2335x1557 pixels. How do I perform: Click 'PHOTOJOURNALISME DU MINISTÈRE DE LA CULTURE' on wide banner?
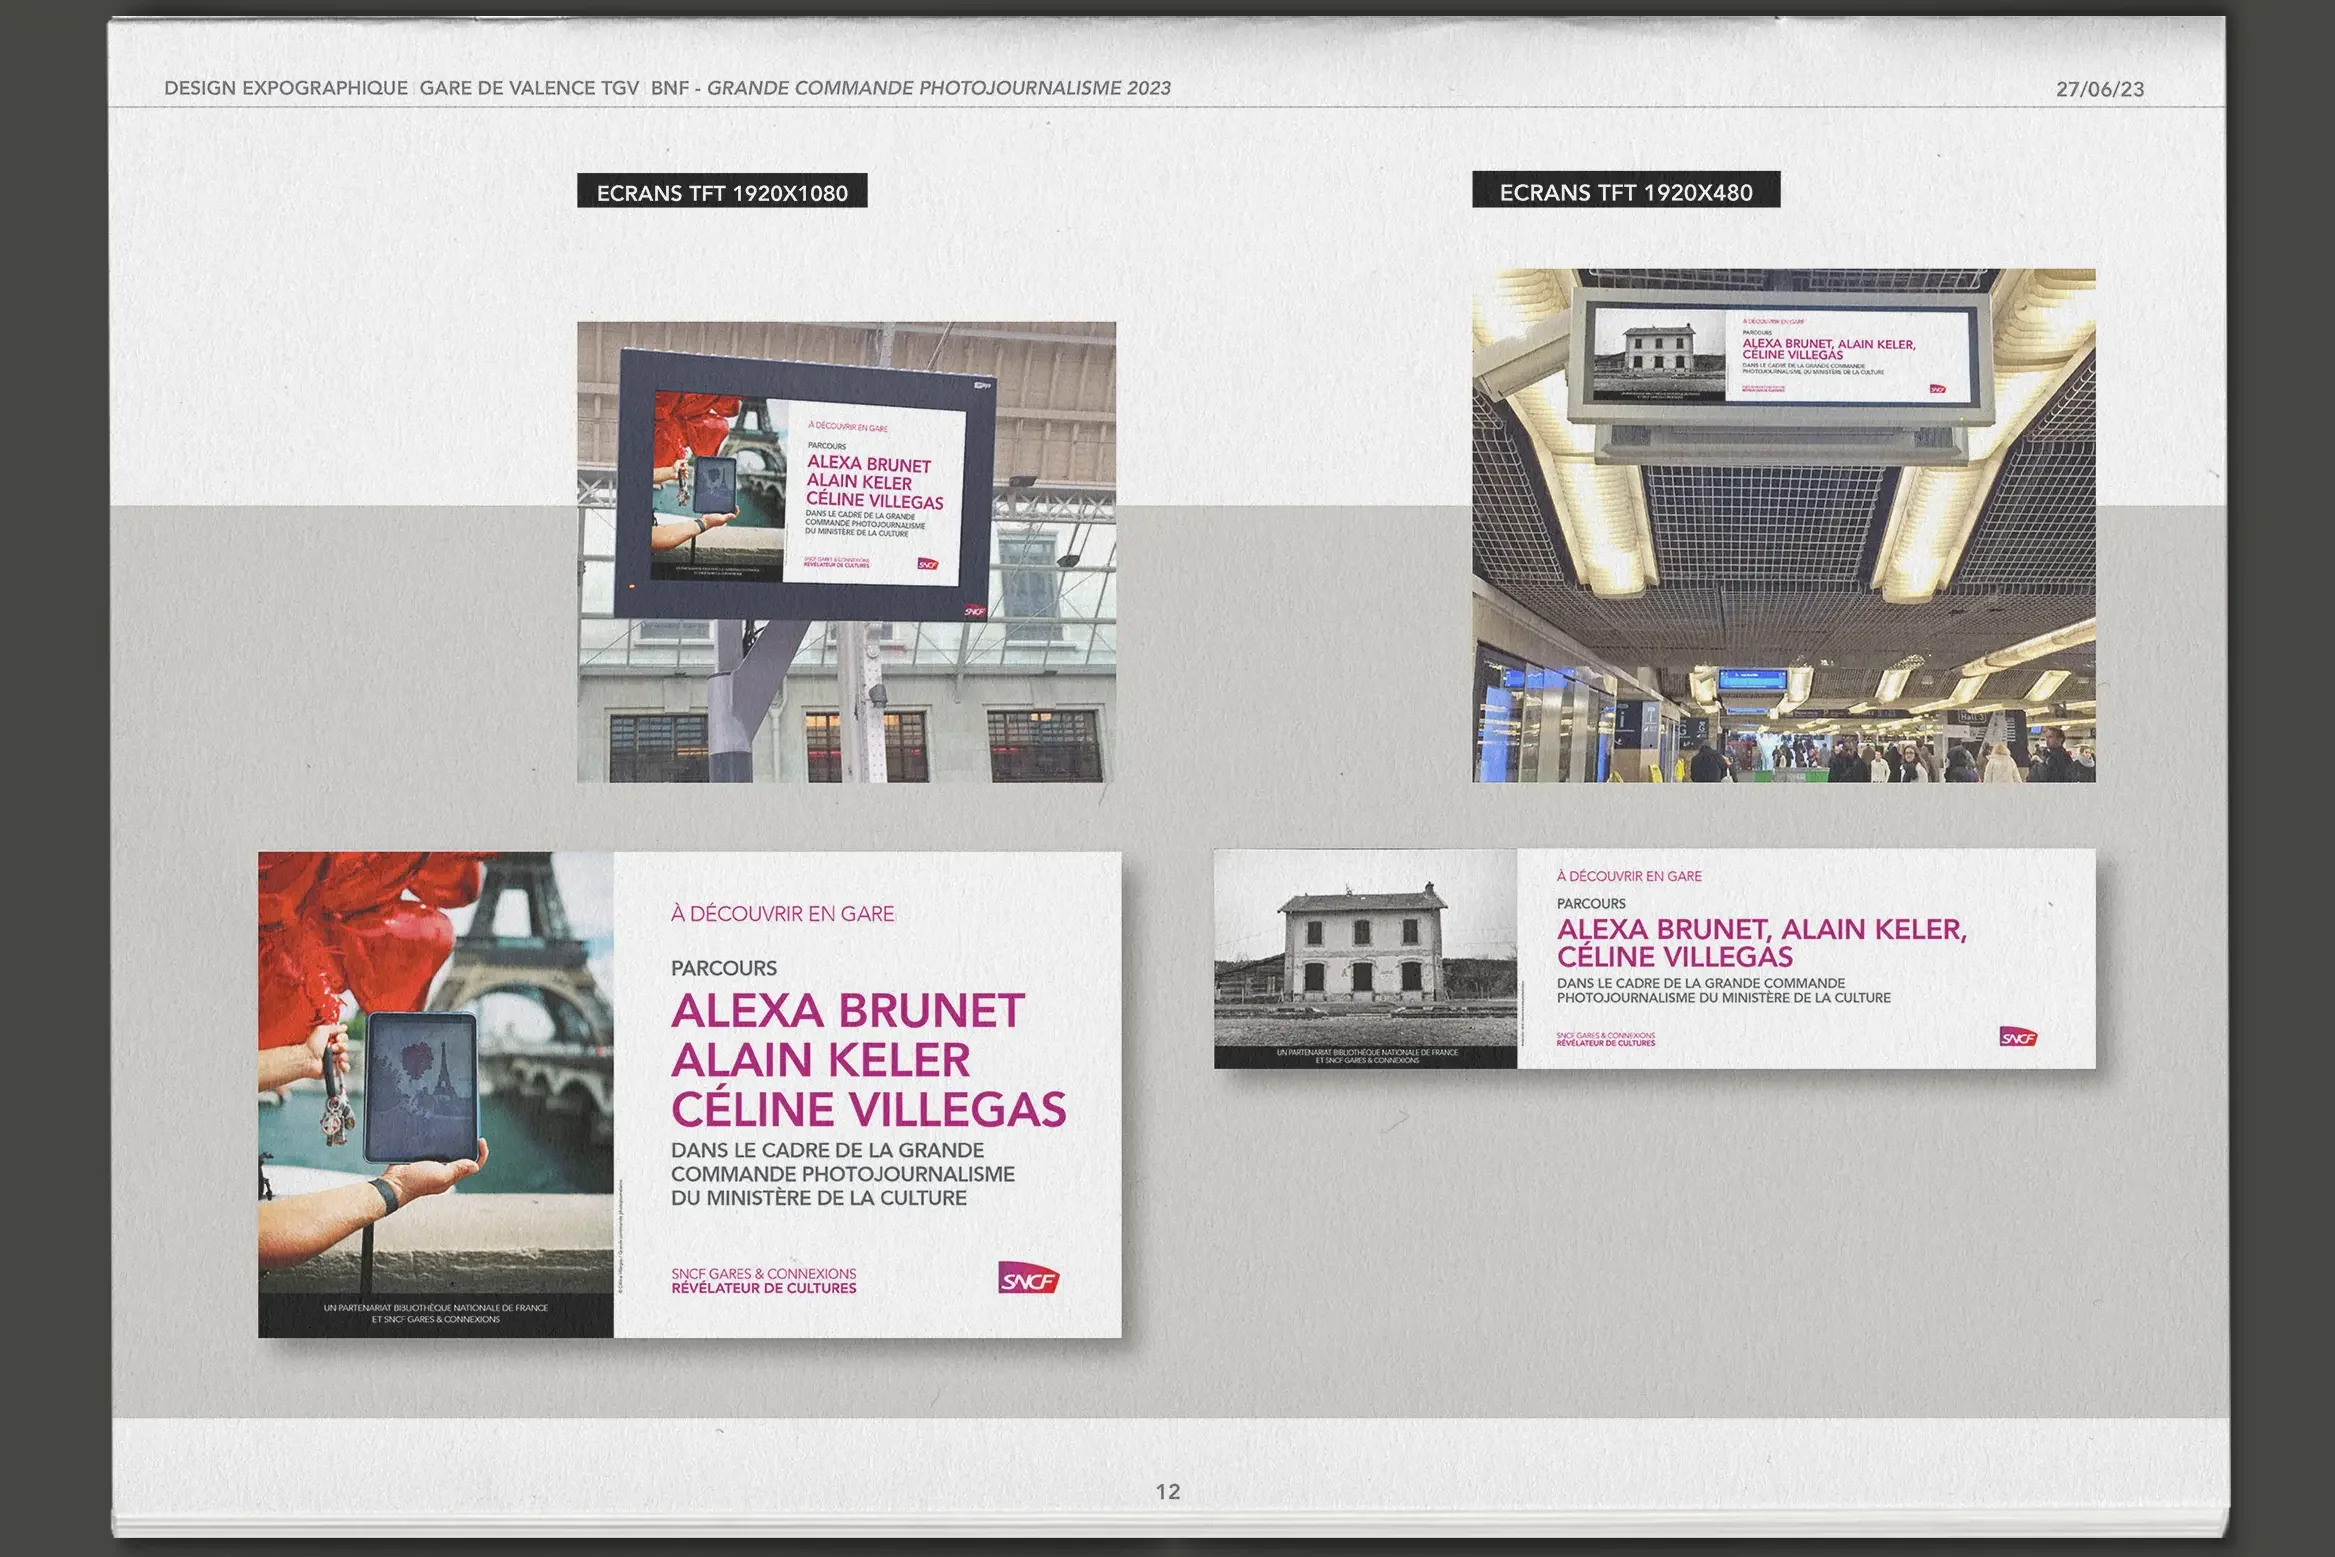[1724, 997]
